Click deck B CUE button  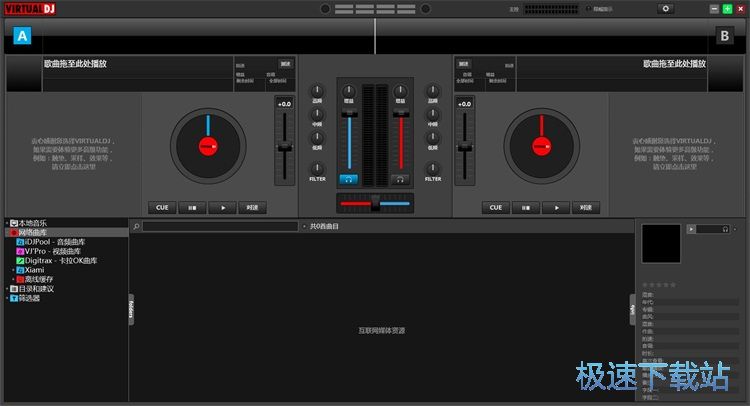[x=496, y=208]
